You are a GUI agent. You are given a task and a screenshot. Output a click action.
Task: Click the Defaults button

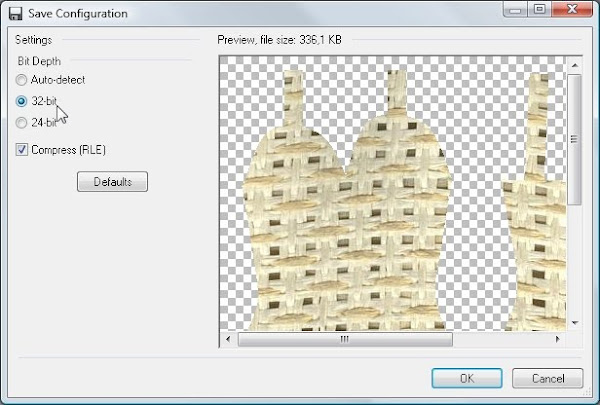(x=112, y=181)
